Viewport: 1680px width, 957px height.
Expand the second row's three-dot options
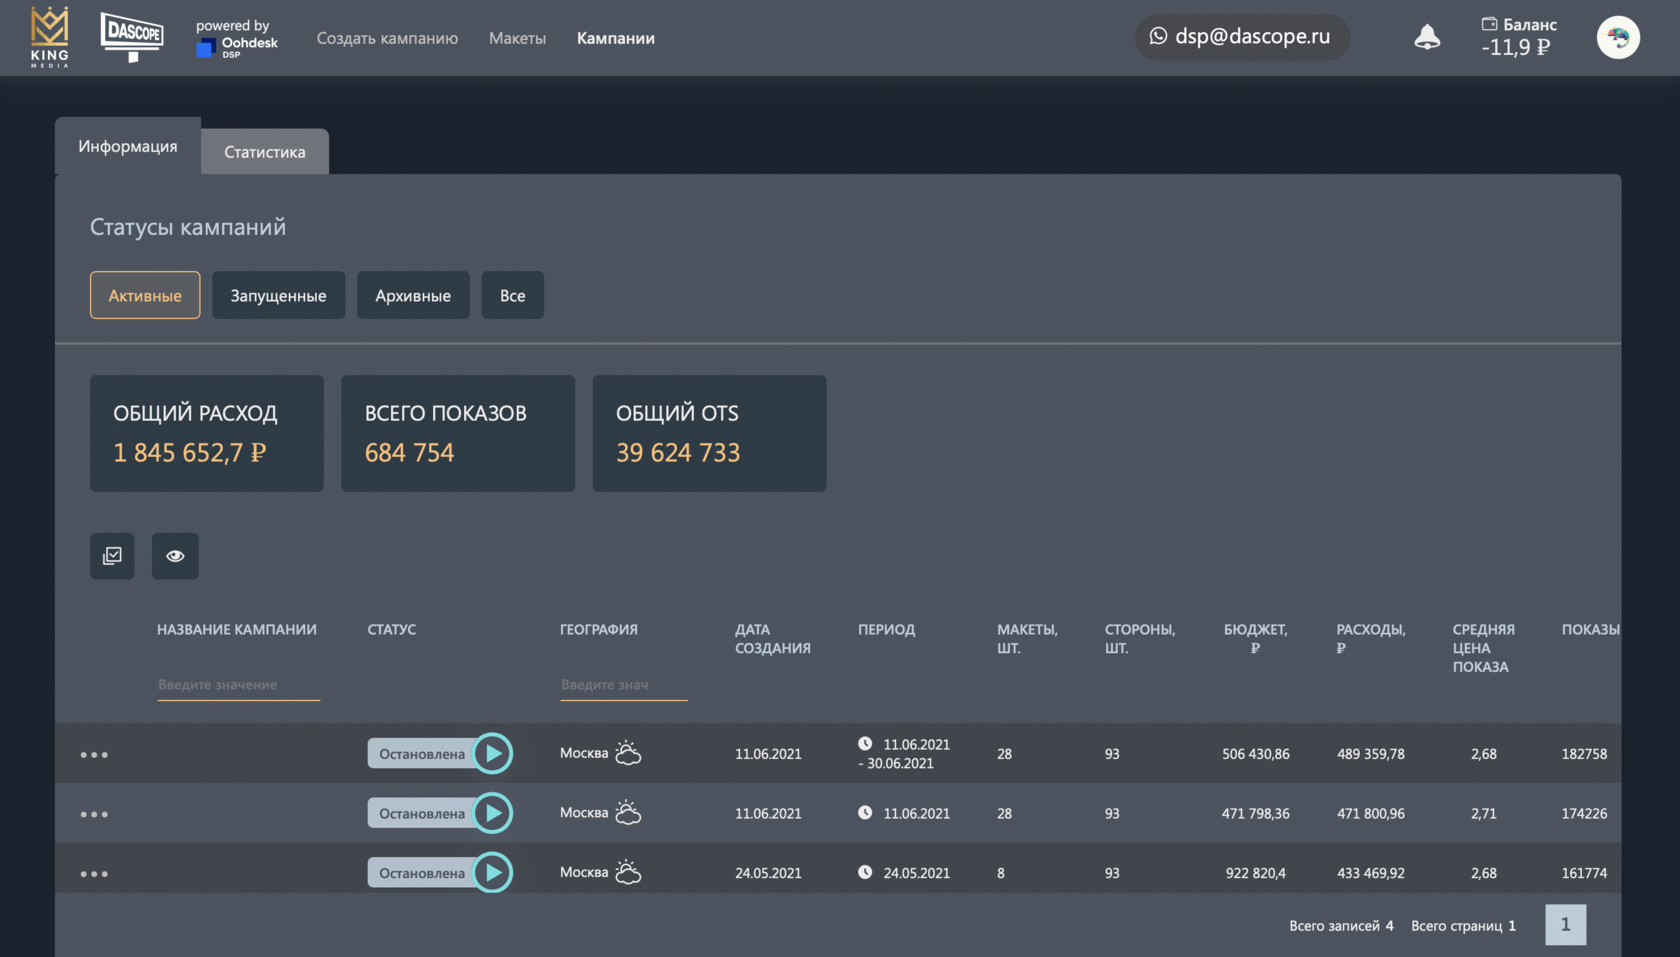(94, 814)
